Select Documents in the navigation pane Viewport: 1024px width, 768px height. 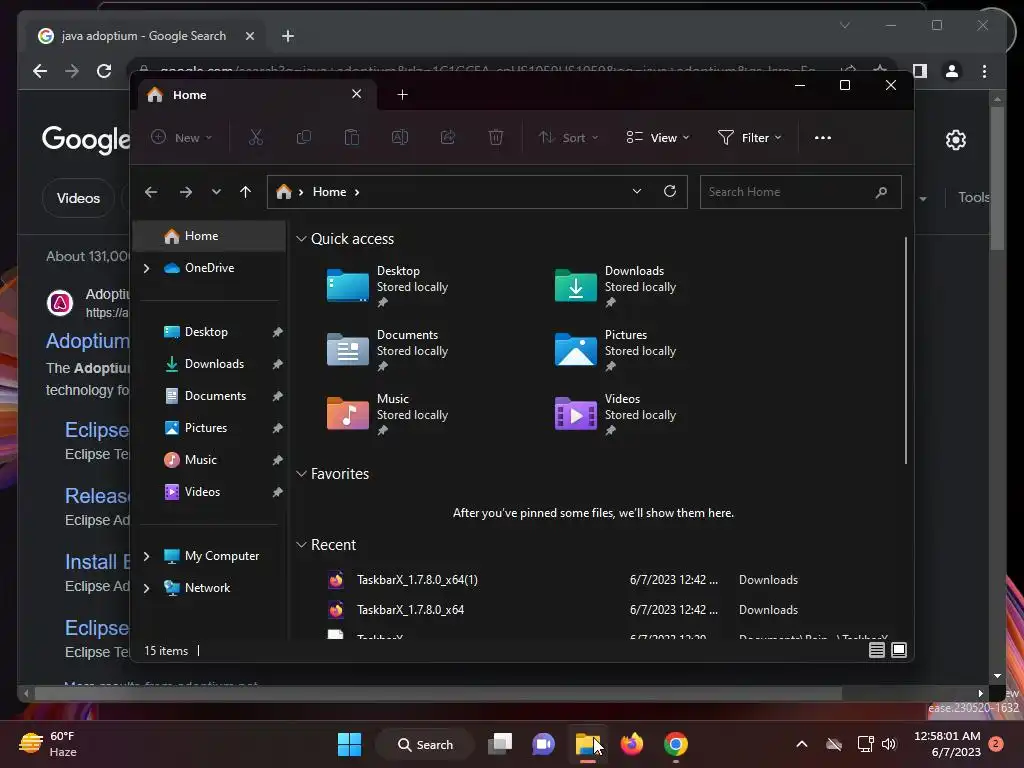tap(209, 396)
